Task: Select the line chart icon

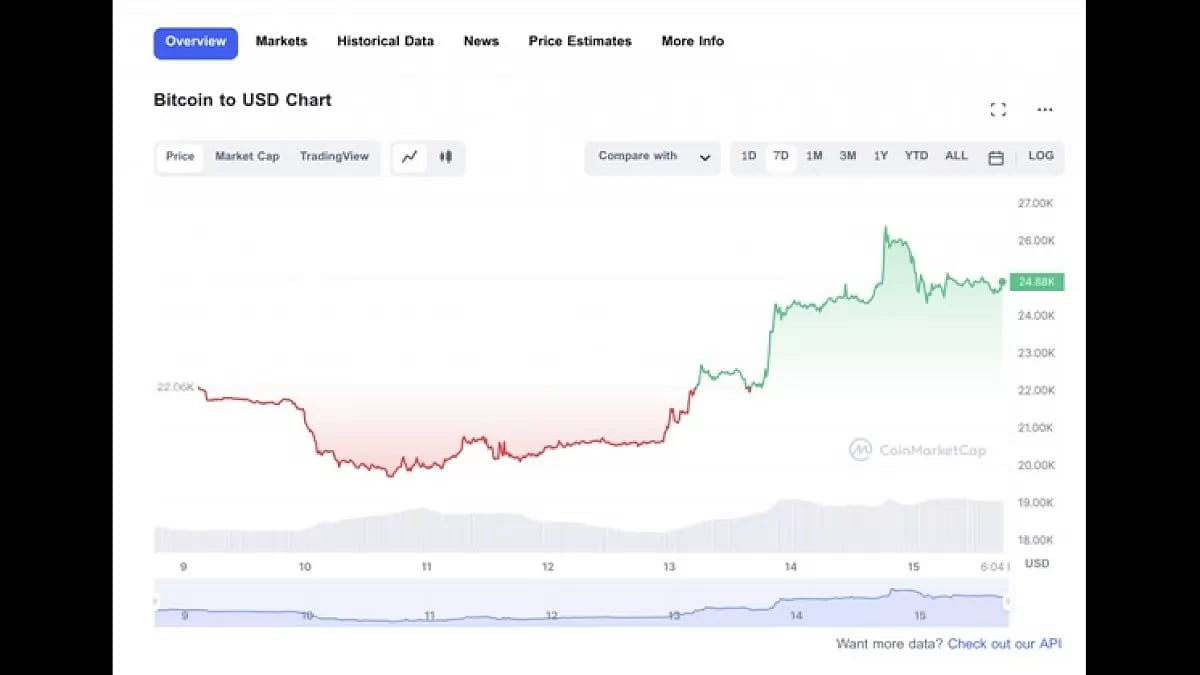Action: [409, 157]
